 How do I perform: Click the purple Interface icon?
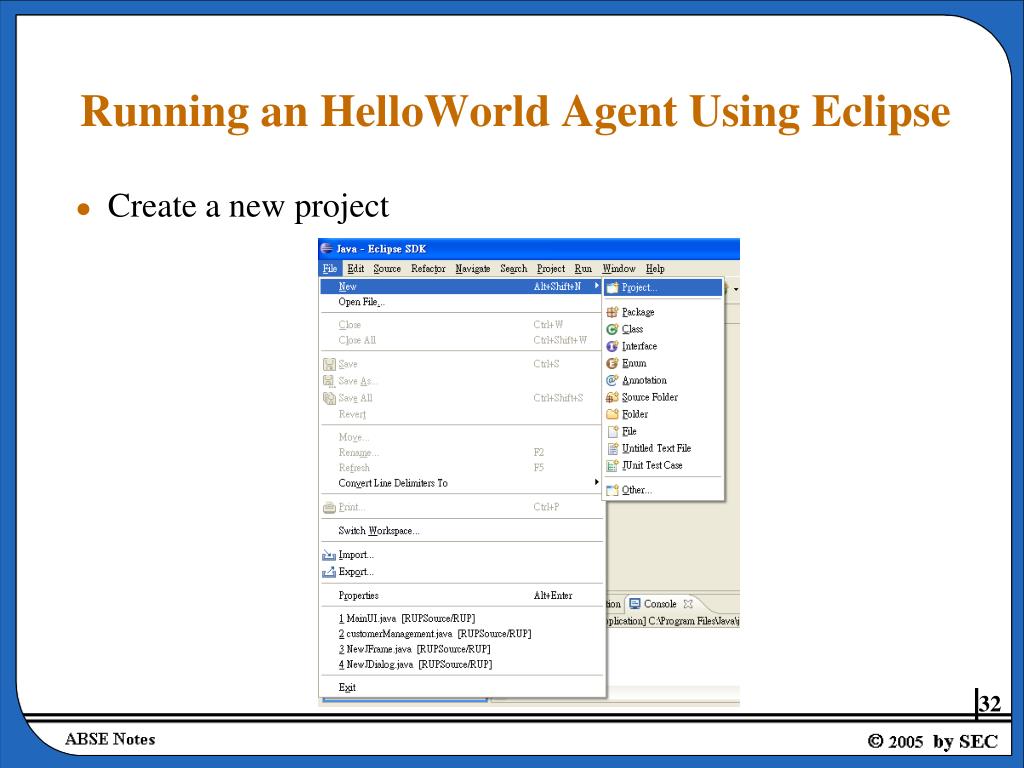(612, 346)
